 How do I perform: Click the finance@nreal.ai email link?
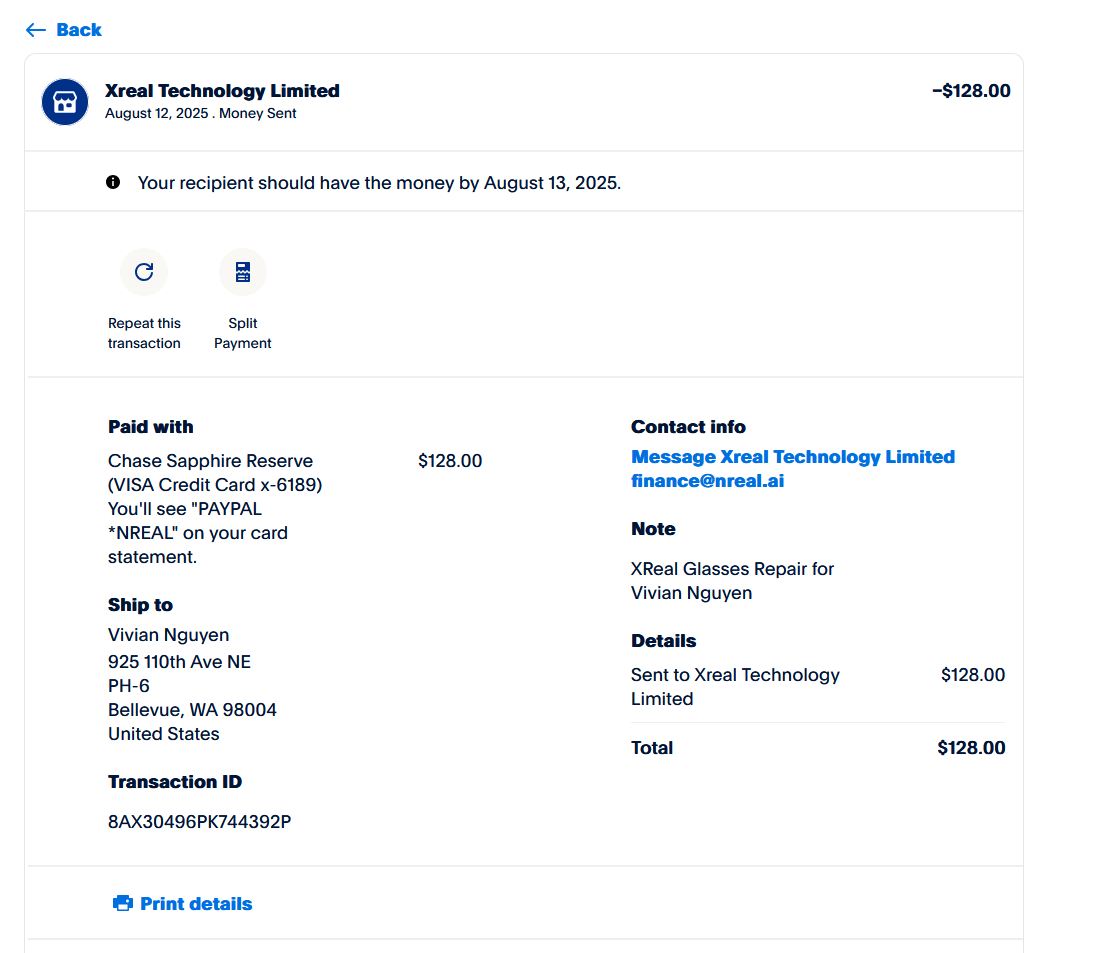click(707, 481)
